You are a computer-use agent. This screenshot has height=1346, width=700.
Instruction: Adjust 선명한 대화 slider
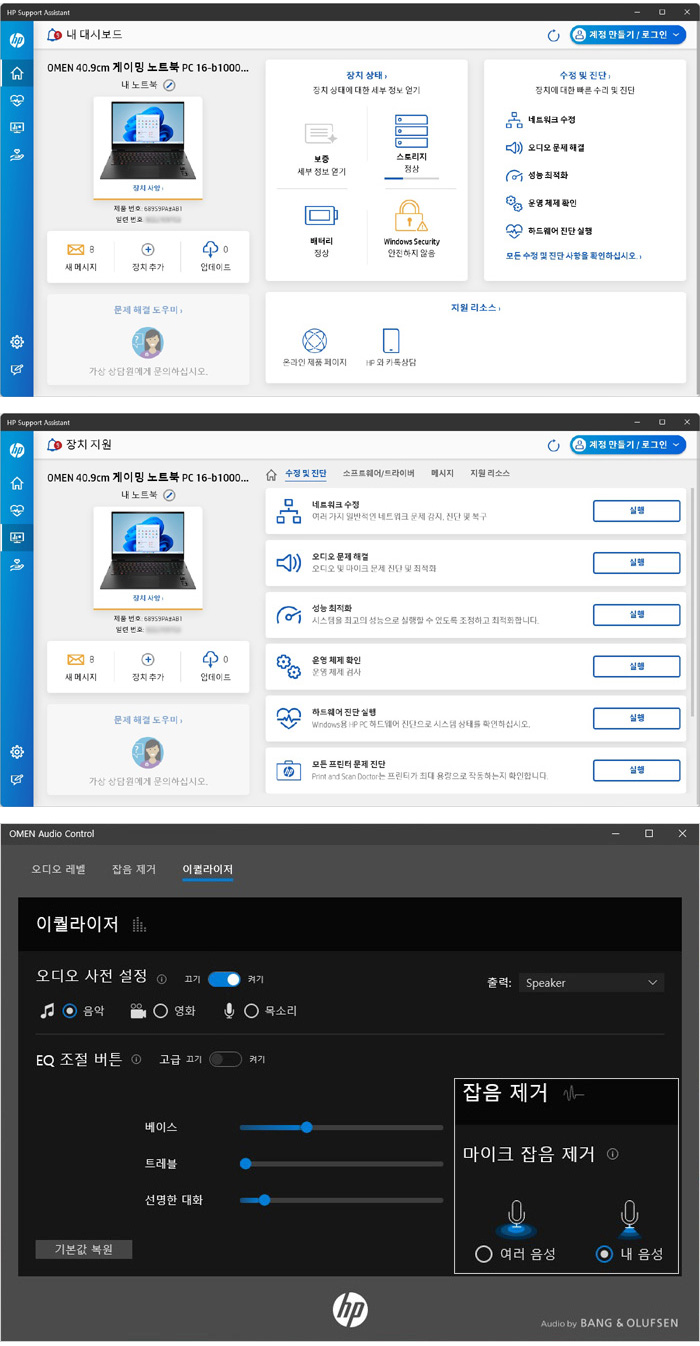341,1199
